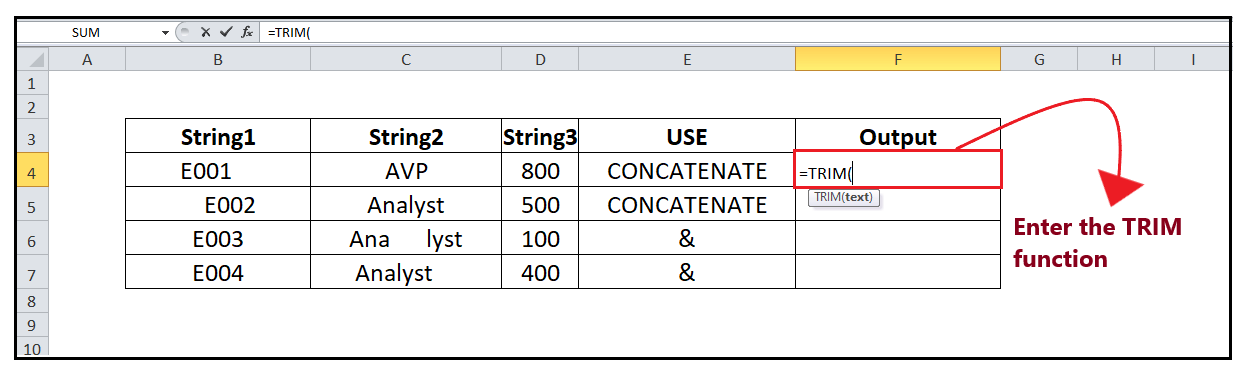Click inside the formula bar text
1236x380 pixels.
(740, 32)
